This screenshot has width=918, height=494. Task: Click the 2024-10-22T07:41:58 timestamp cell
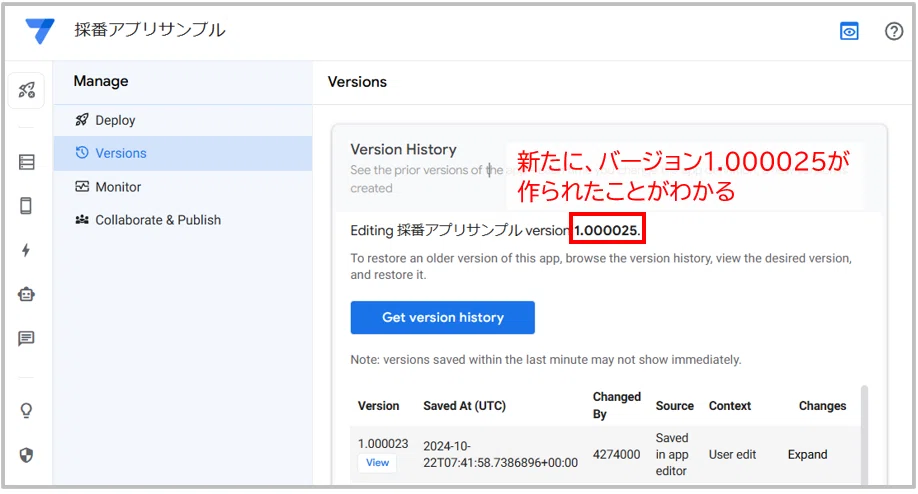click(501, 454)
